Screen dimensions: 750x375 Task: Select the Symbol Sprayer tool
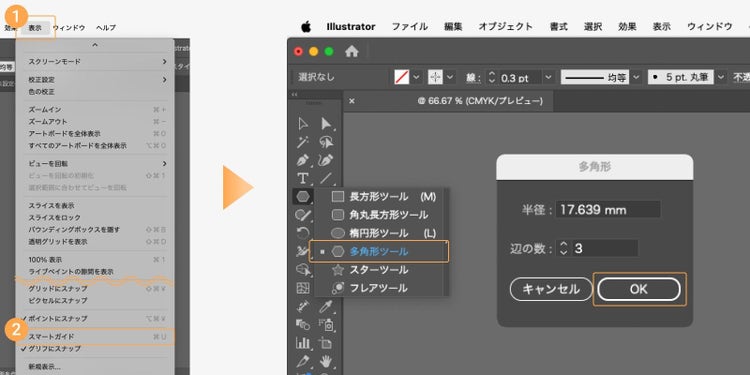[326, 324]
